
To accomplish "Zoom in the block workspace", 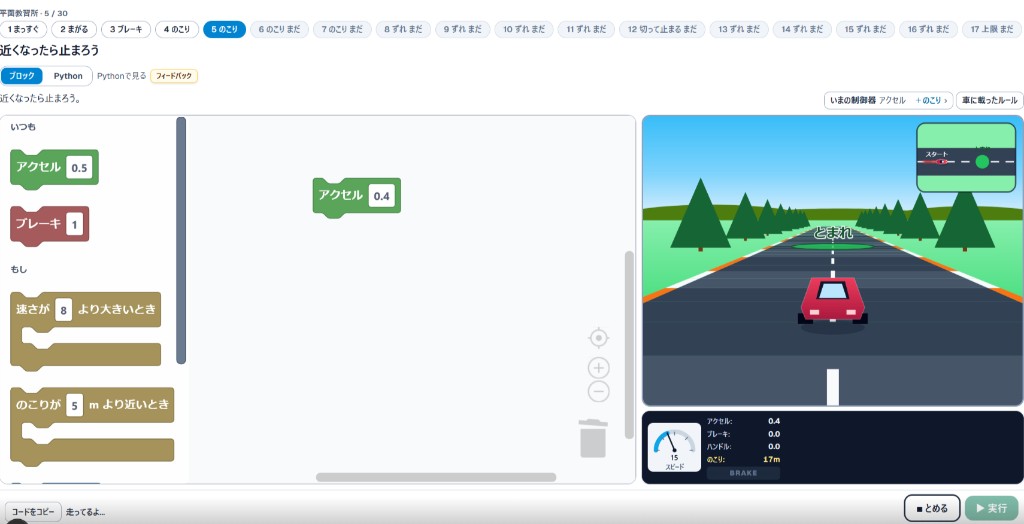I will (x=598, y=368).
